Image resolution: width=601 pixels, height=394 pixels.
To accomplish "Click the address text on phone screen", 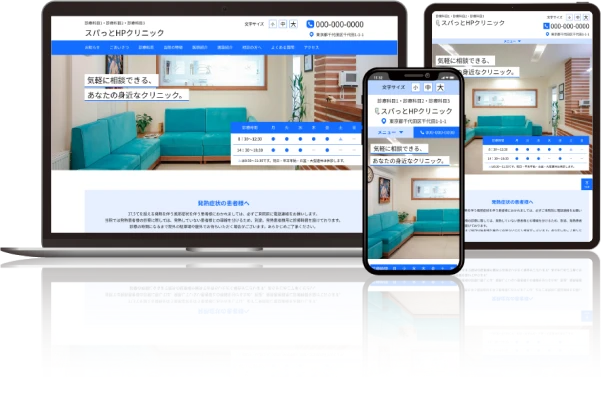I will point(418,121).
